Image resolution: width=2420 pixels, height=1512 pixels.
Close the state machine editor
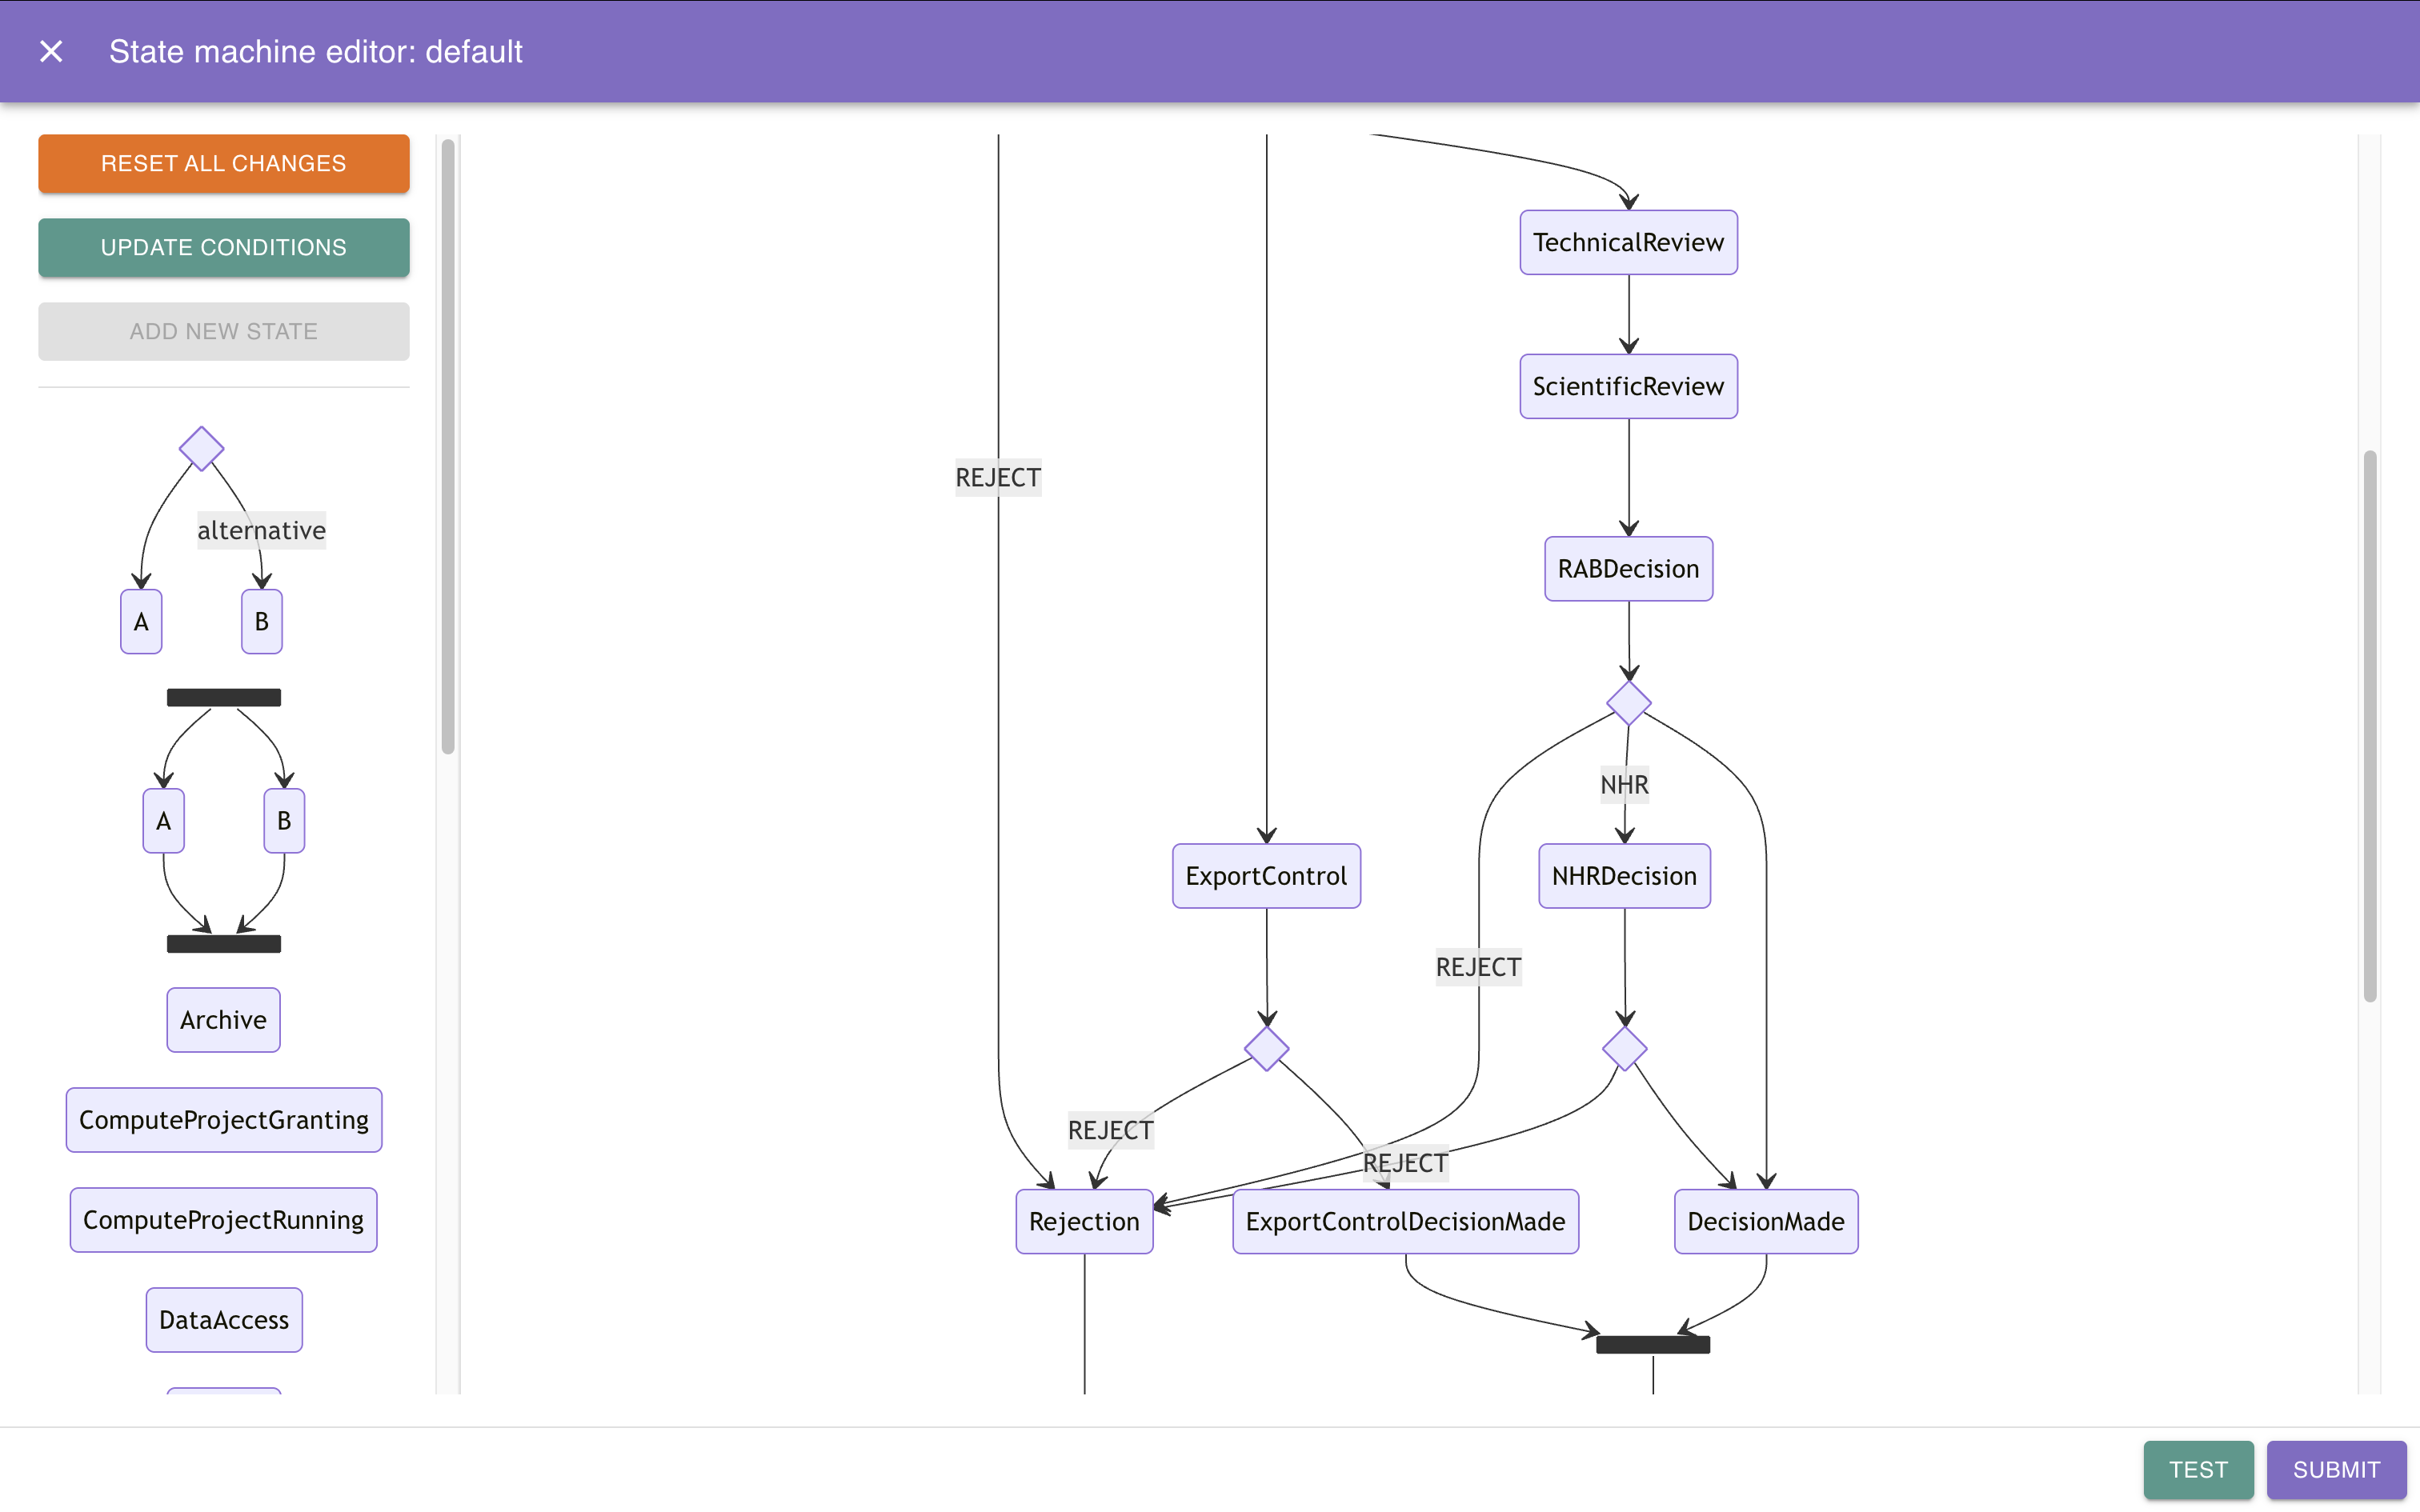(x=51, y=51)
